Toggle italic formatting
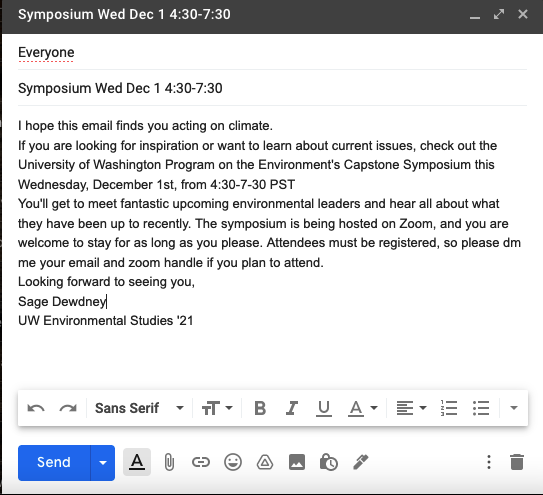The height and width of the screenshot is (495, 543). point(292,408)
